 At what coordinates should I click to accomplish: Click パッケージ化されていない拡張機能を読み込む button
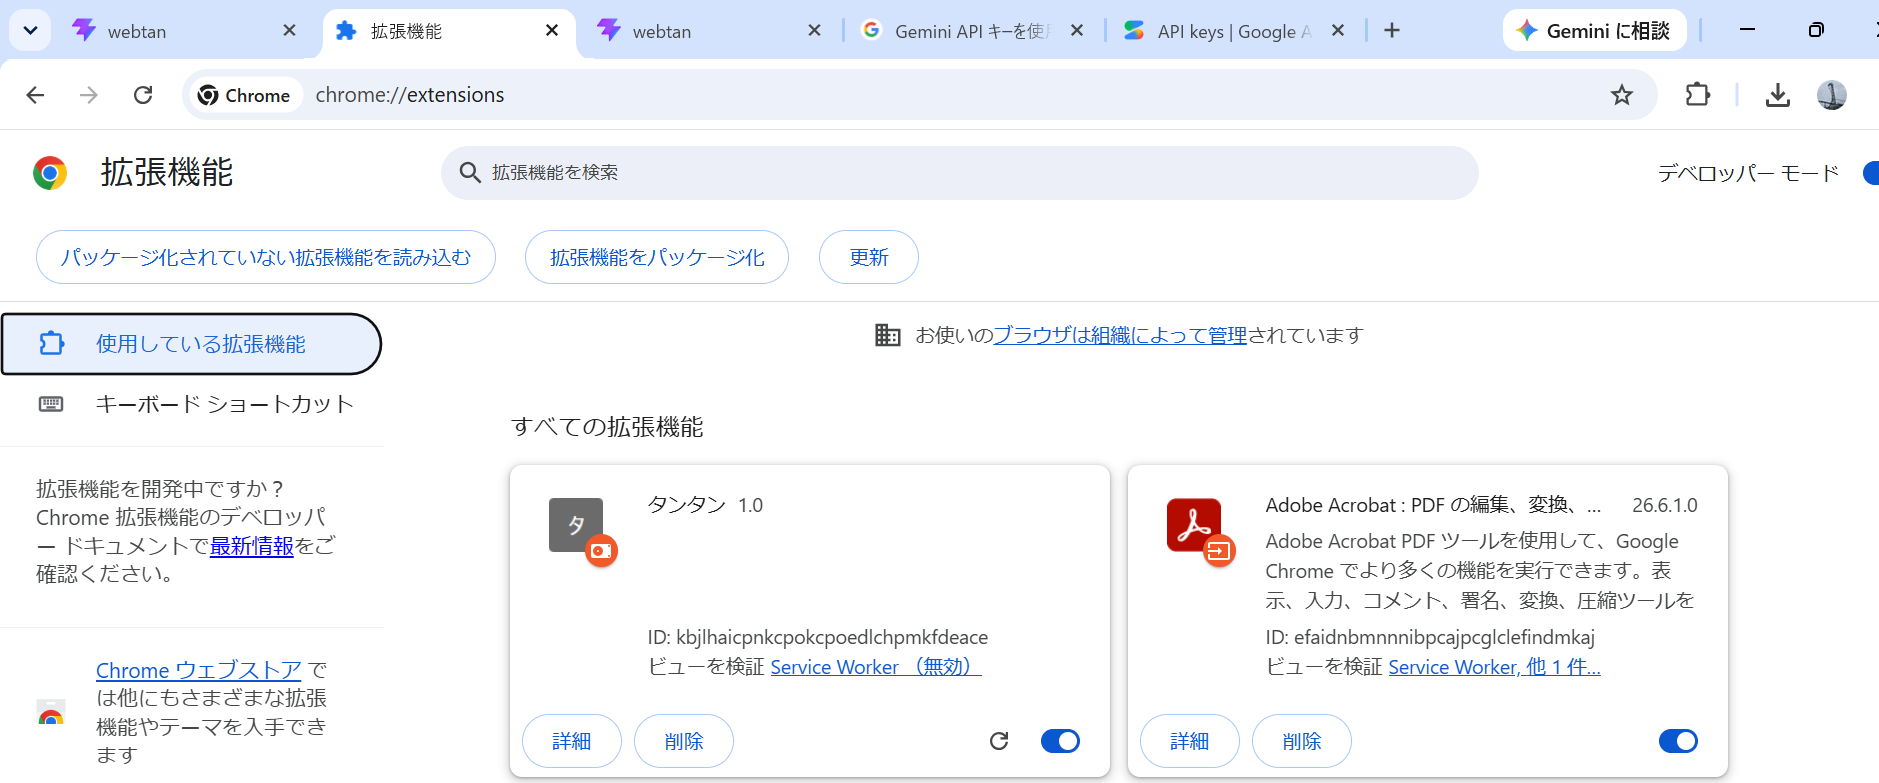(266, 257)
